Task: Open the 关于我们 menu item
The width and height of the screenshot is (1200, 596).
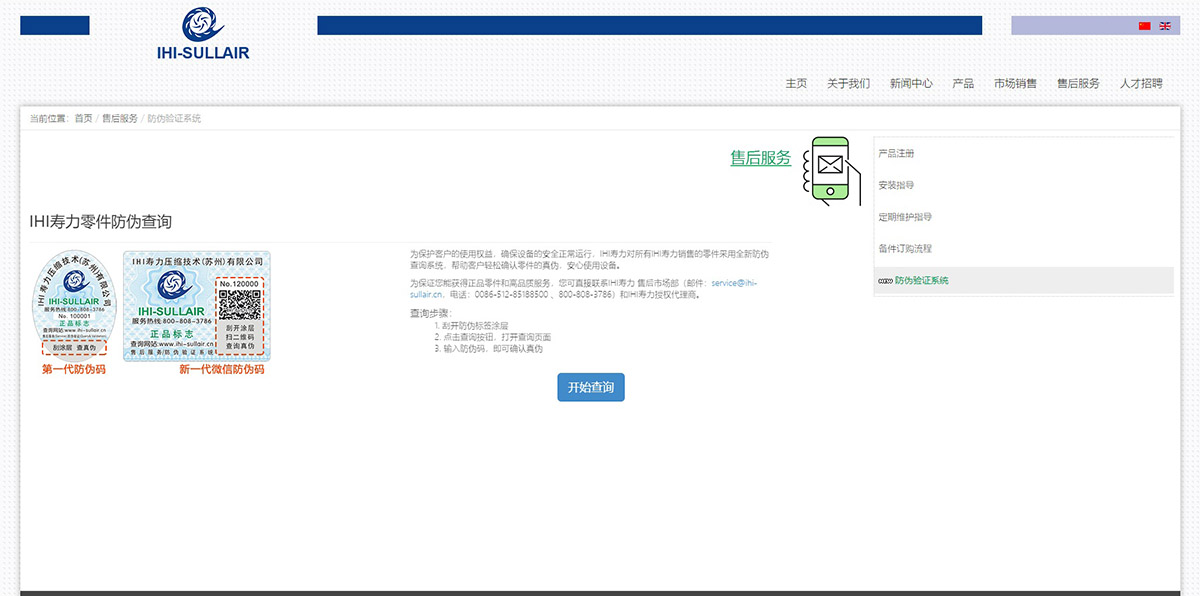Action: click(x=848, y=83)
